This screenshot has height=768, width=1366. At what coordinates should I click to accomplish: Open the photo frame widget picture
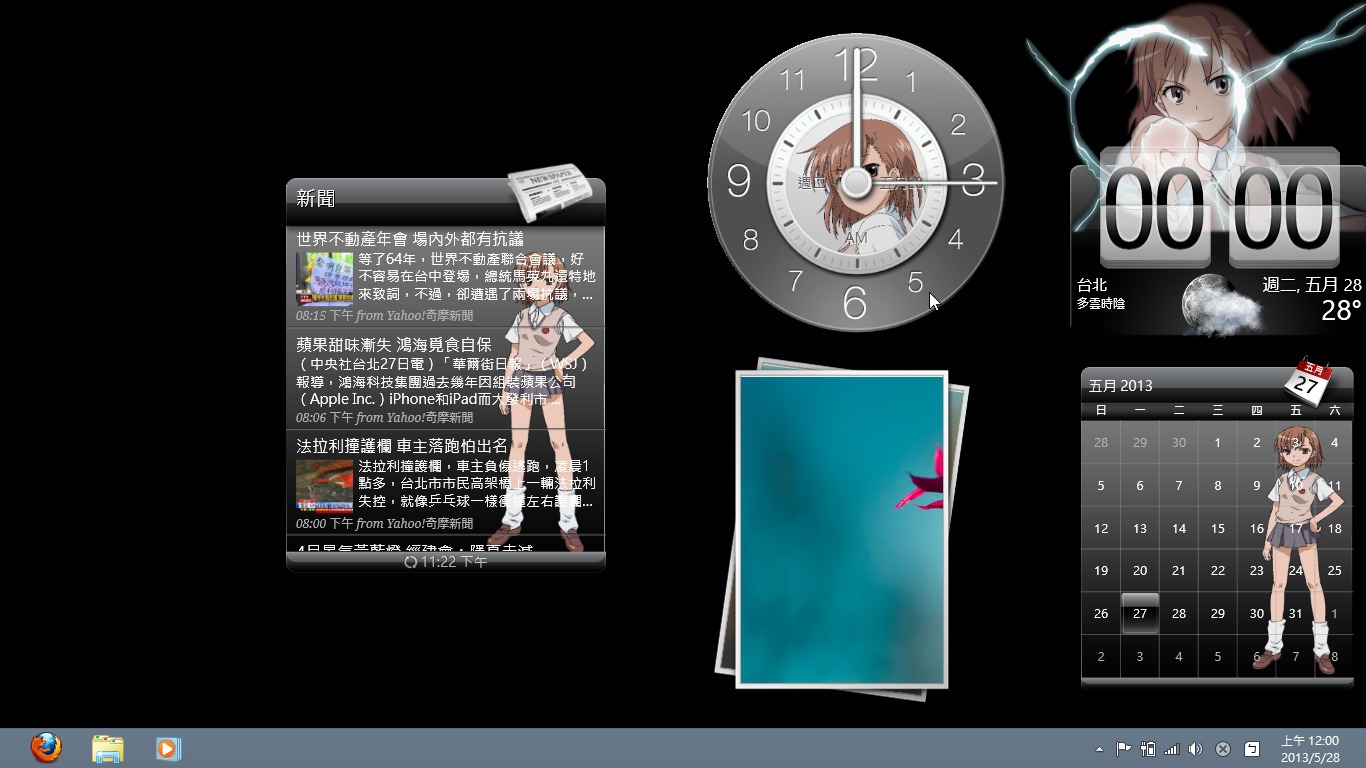(x=842, y=529)
